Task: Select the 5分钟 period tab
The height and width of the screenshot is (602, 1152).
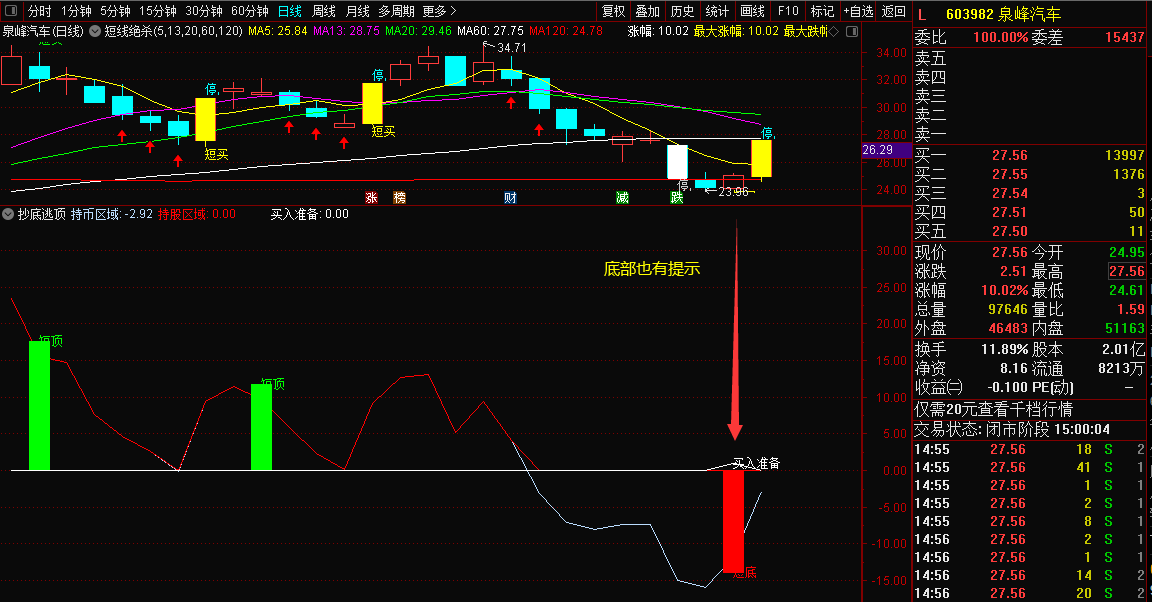Action: (115, 11)
